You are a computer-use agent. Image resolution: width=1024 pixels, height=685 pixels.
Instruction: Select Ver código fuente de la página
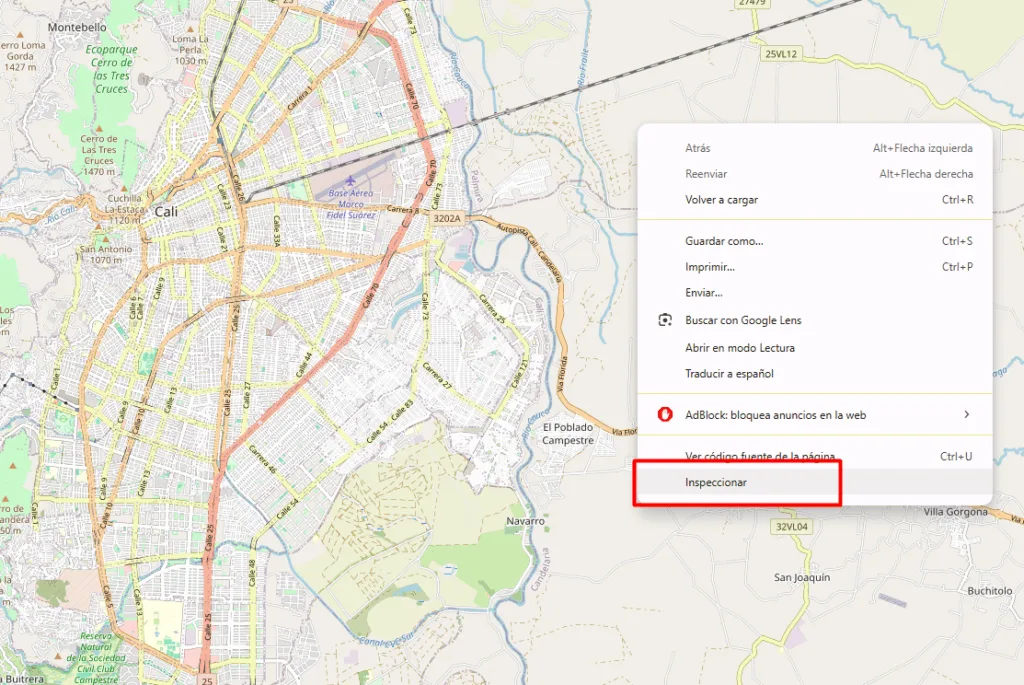[x=814, y=456]
